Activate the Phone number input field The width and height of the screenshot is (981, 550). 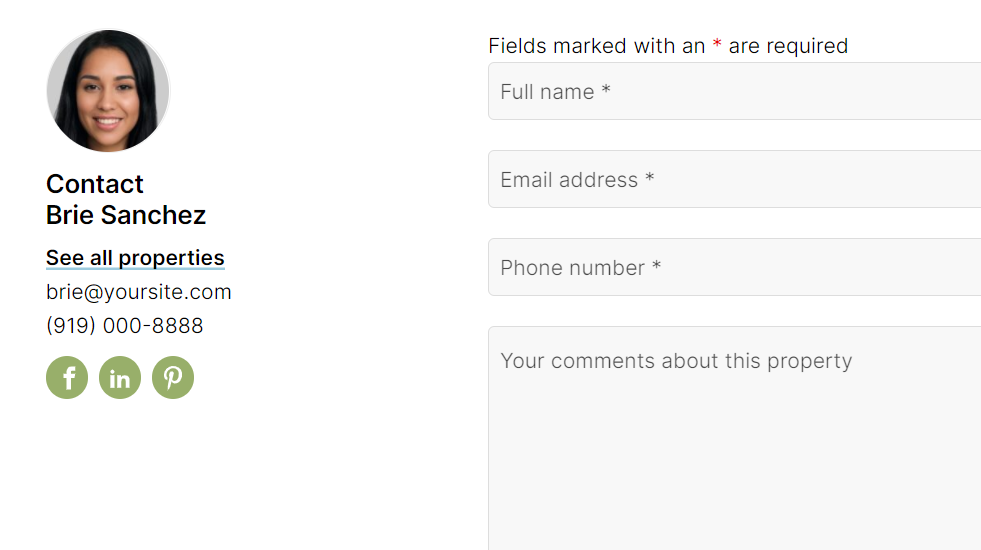click(x=734, y=267)
